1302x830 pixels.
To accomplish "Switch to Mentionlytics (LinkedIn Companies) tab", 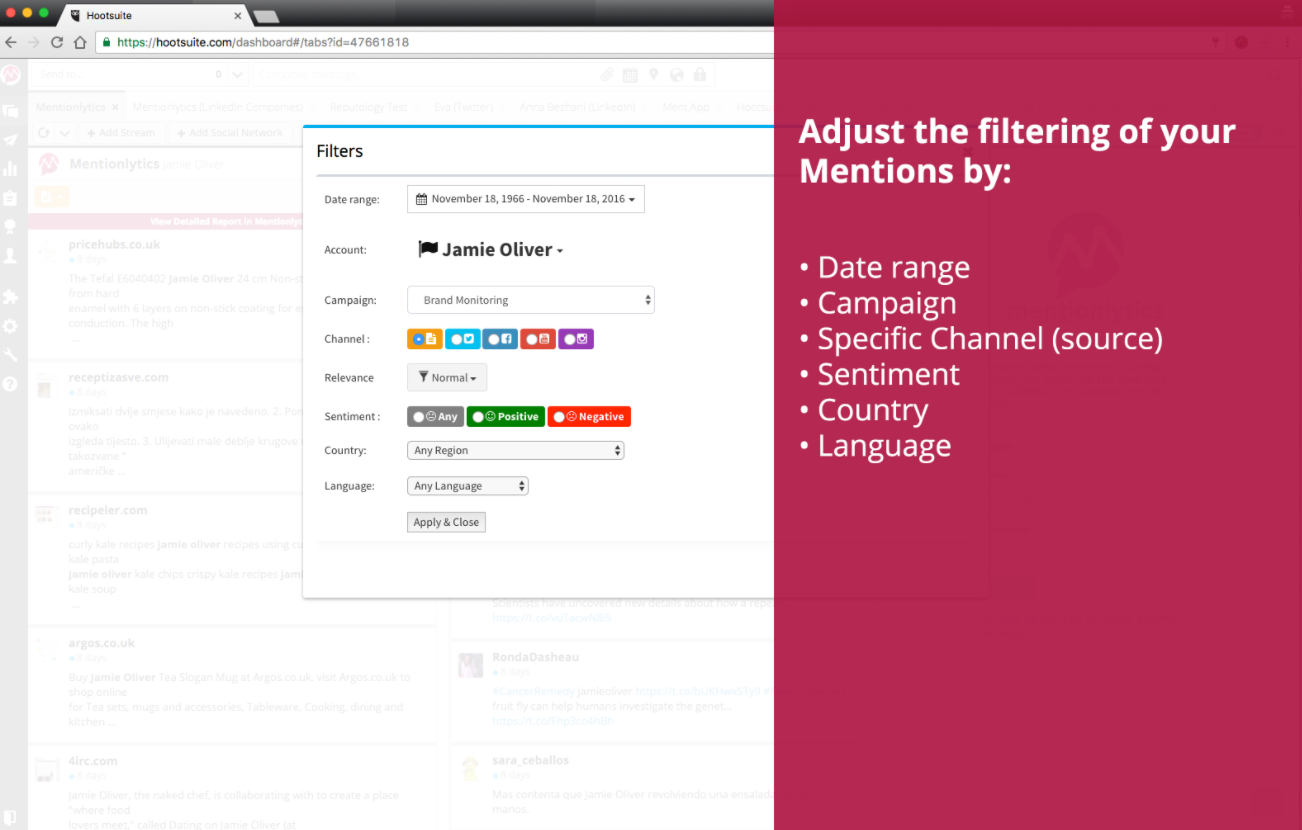I will coord(217,107).
